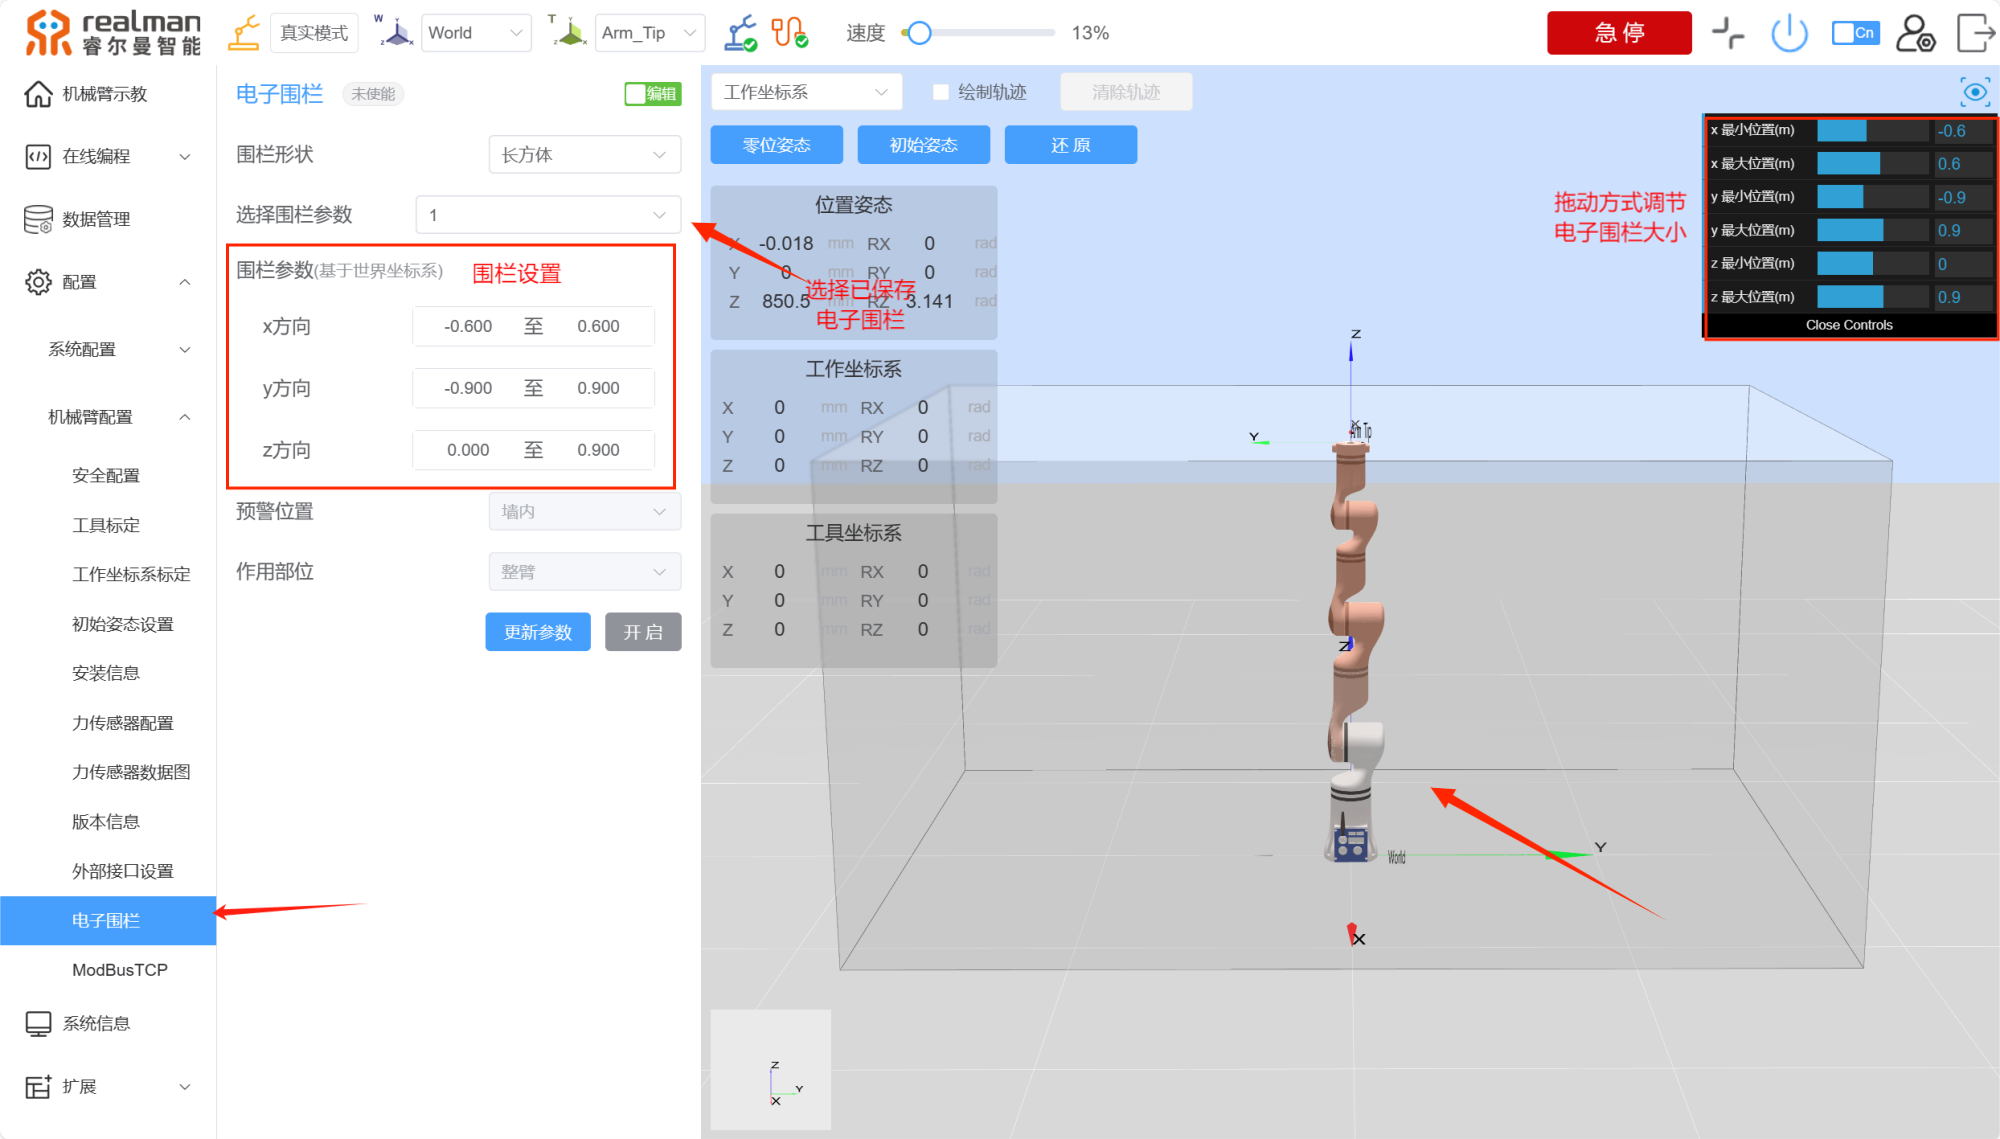Viewport: 2000px width, 1139px height.
Task: Open 安全配置 menu item
Action: point(106,476)
